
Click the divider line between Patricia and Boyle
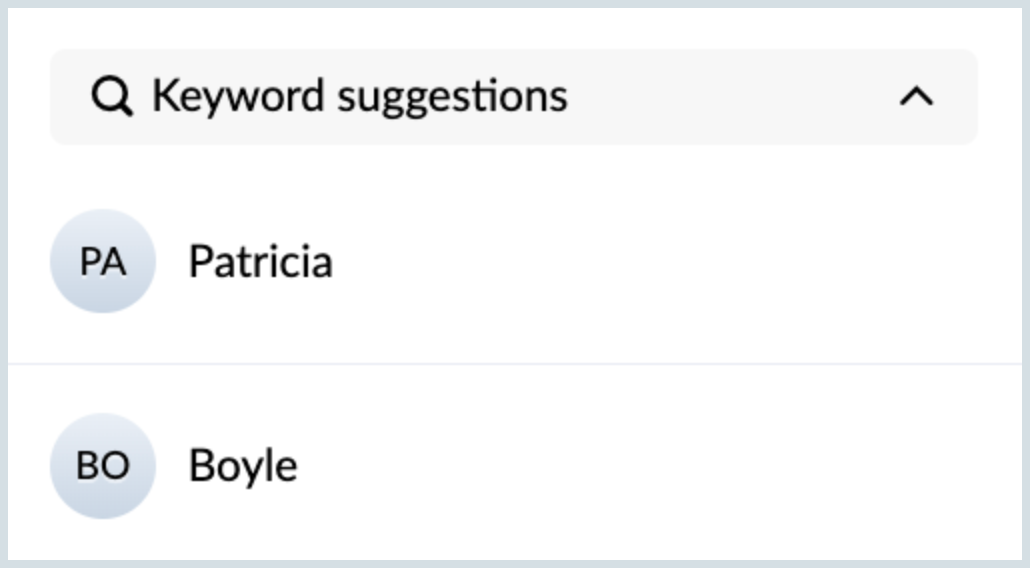(x=515, y=363)
